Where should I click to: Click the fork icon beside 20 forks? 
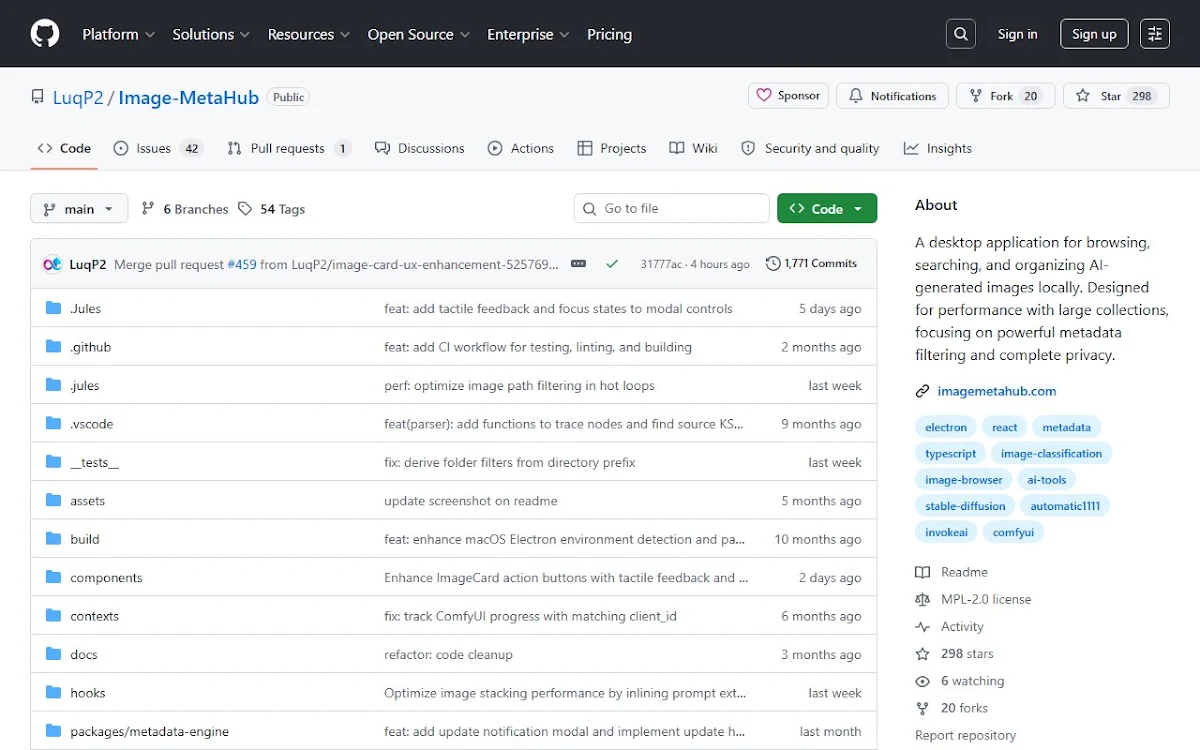point(922,708)
